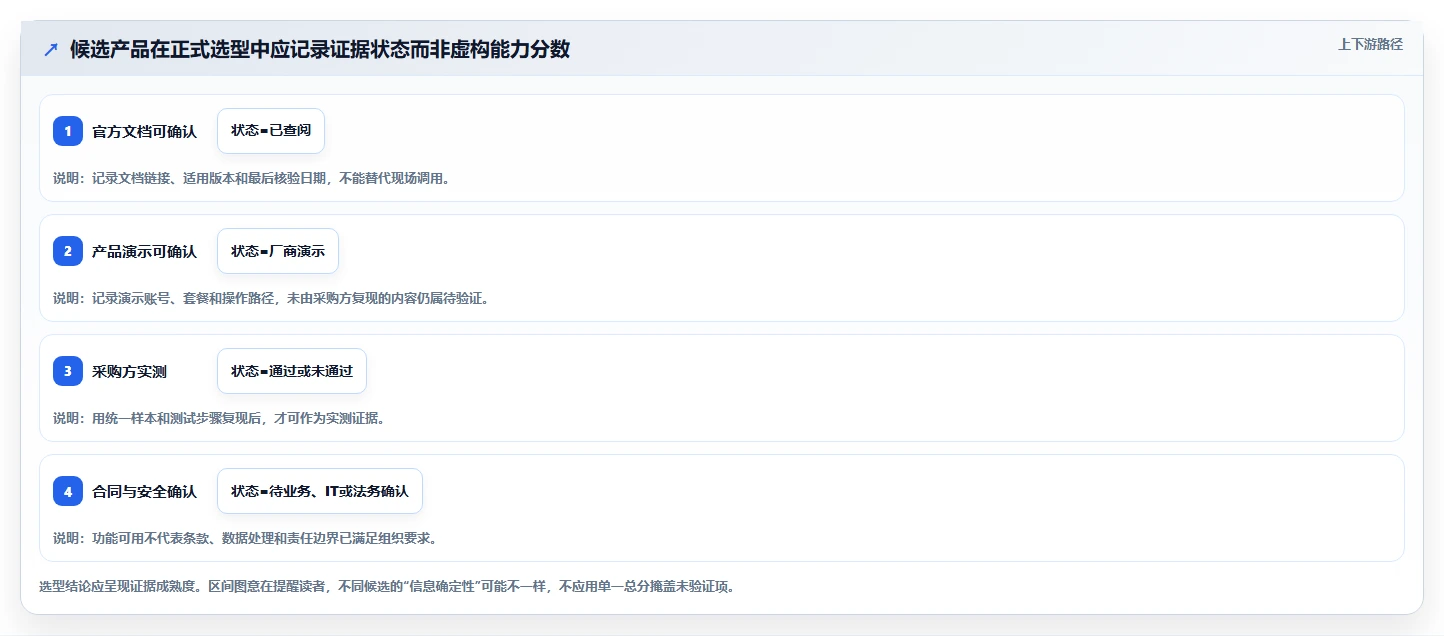Click the 状态=待业务、IT或法务确认 chip
The height and width of the screenshot is (636, 1444).
pos(320,491)
